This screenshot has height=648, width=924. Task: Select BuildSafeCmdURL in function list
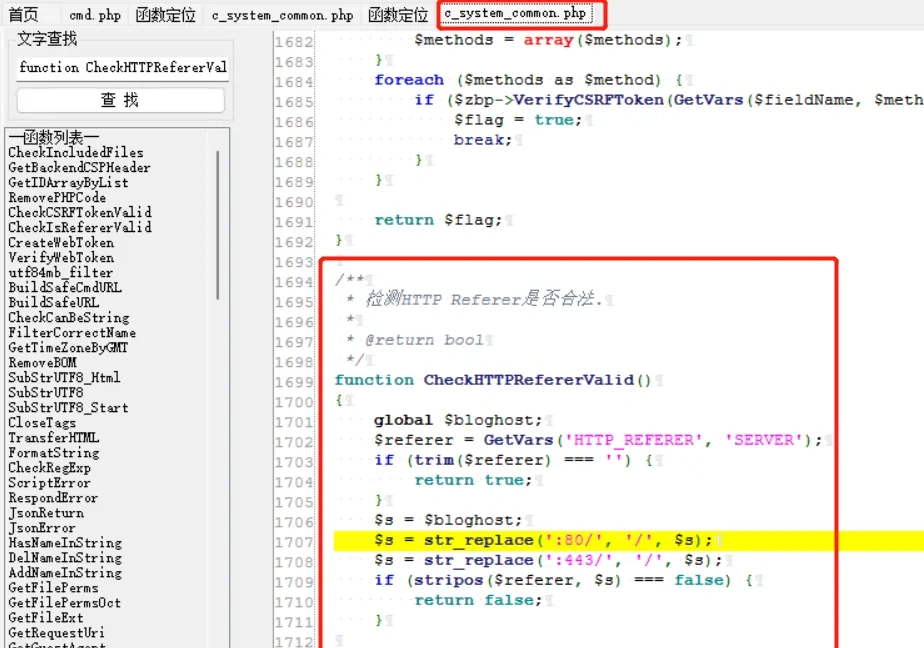(x=65, y=287)
